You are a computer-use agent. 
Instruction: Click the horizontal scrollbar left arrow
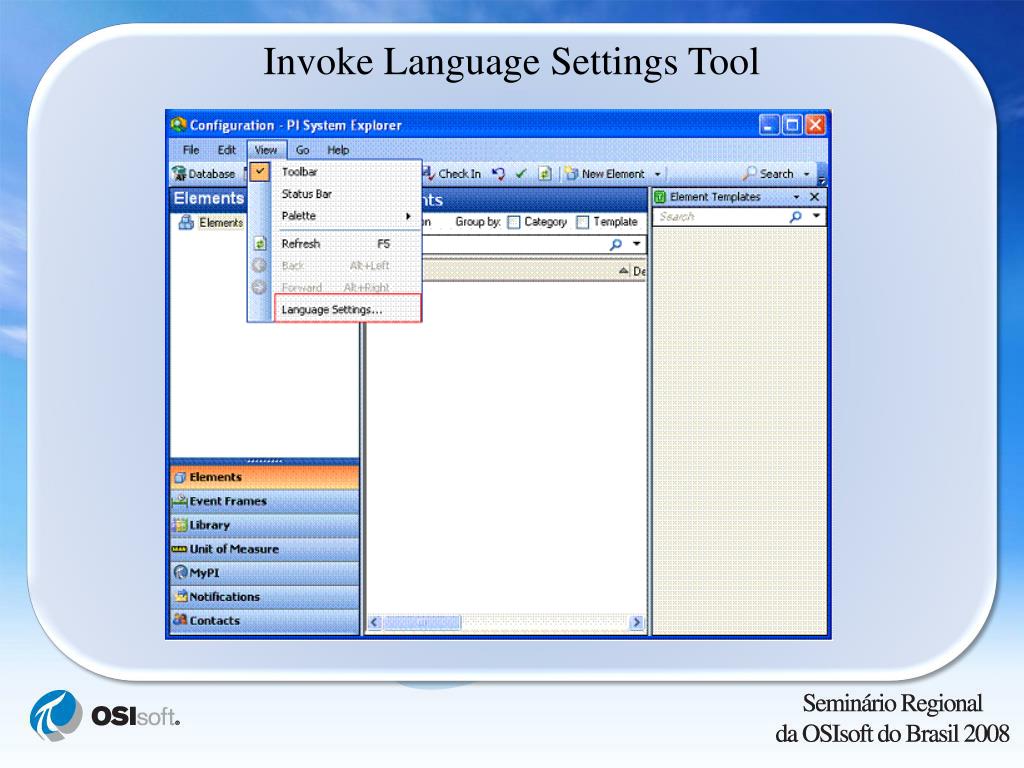coord(374,622)
